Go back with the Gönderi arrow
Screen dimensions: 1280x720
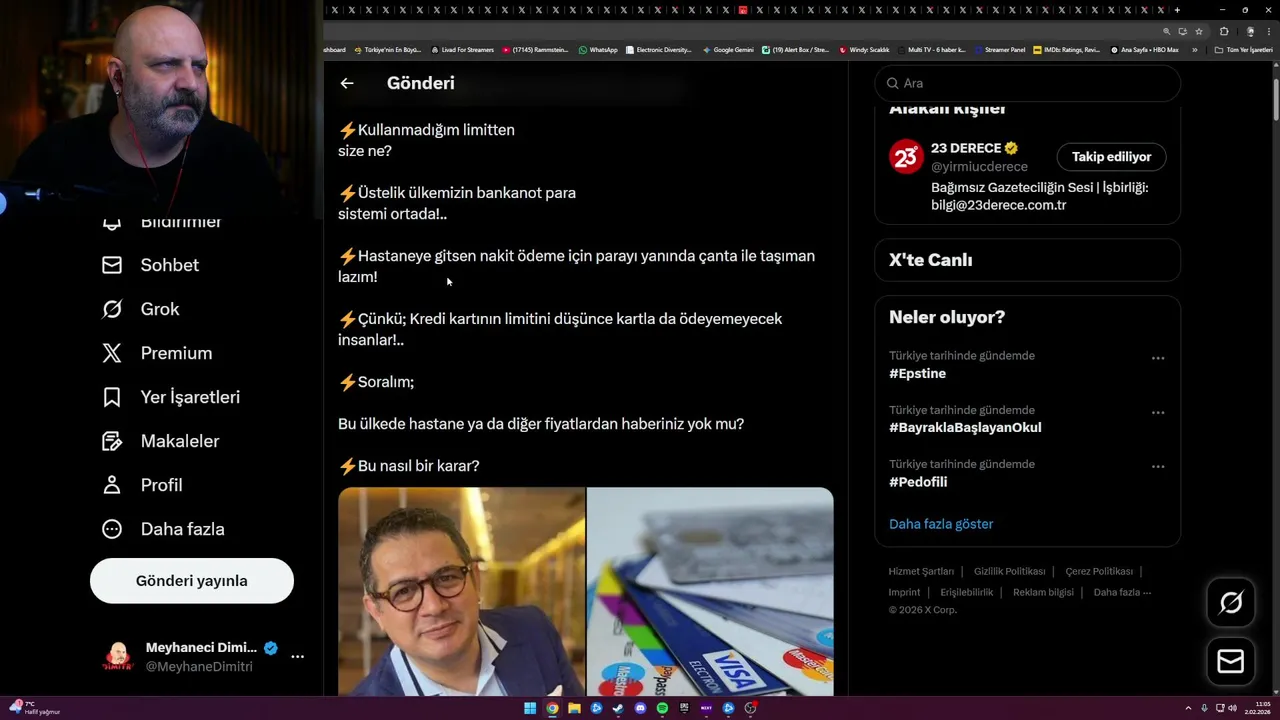[x=347, y=83]
